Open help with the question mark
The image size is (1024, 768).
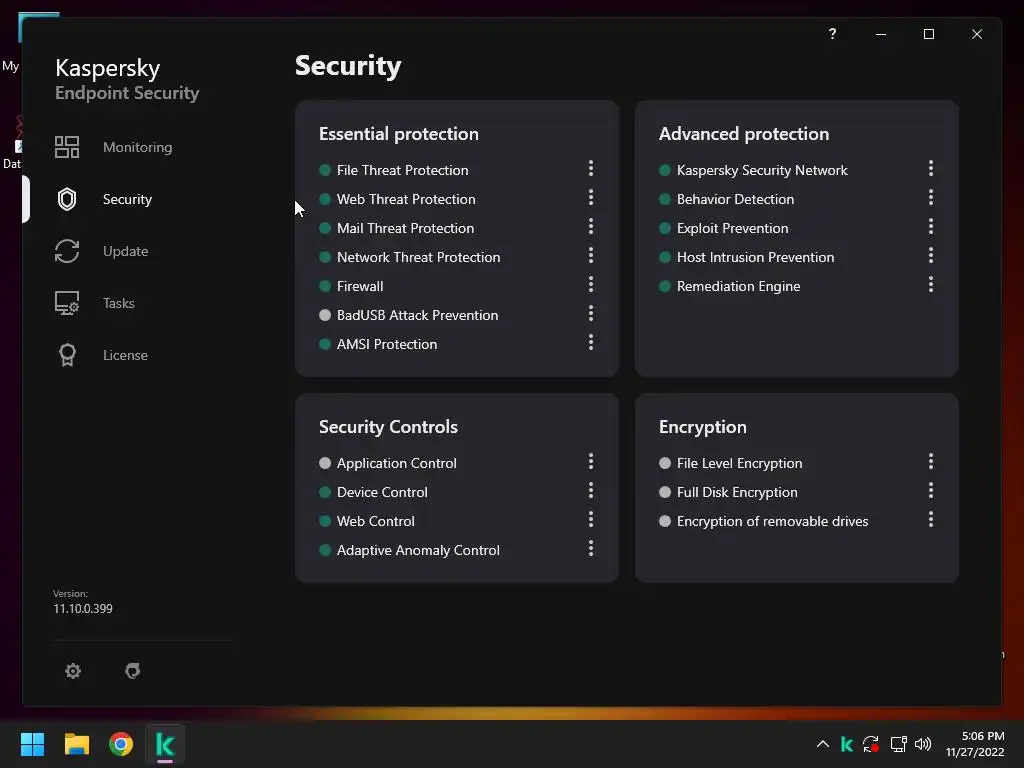tap(832, 33)
